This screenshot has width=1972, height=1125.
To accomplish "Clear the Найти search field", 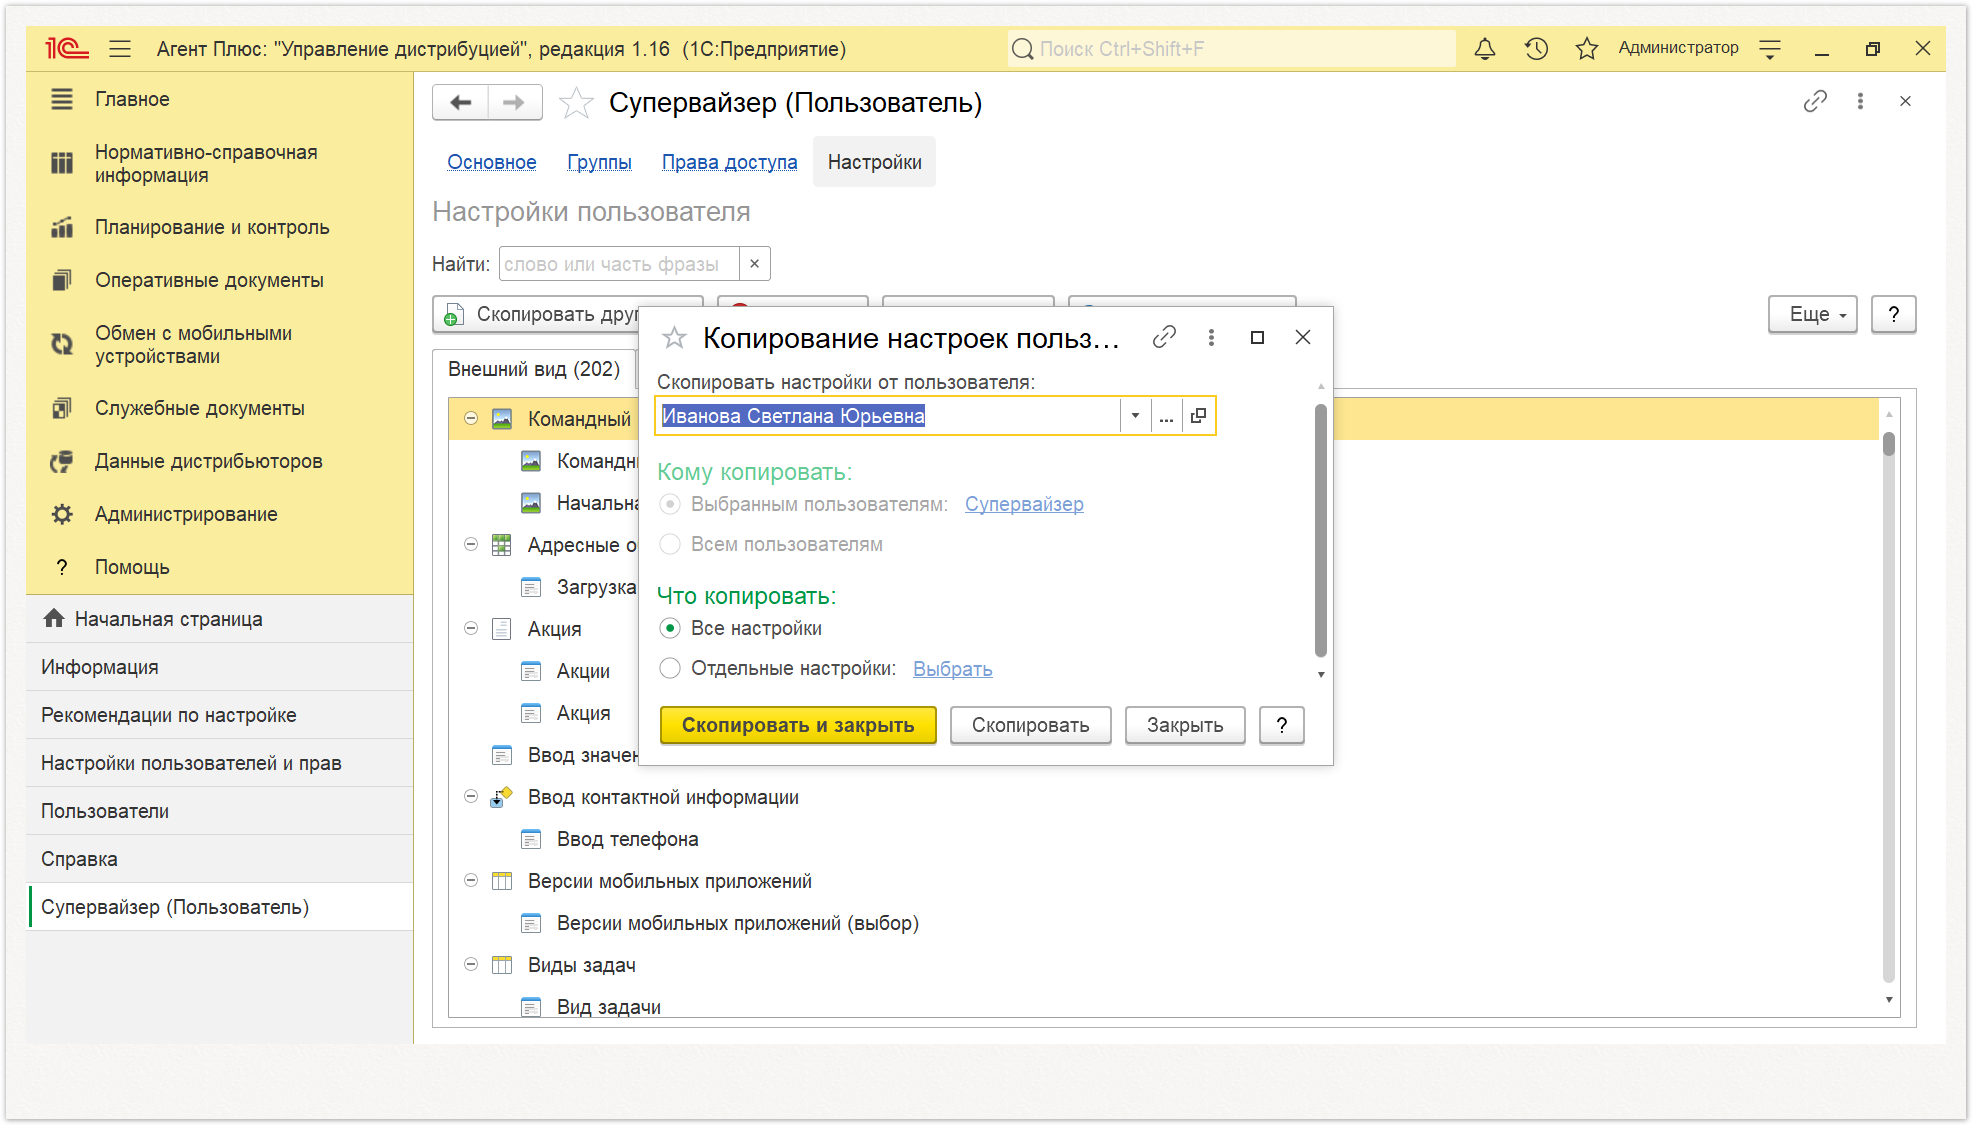I will [755, 264].
